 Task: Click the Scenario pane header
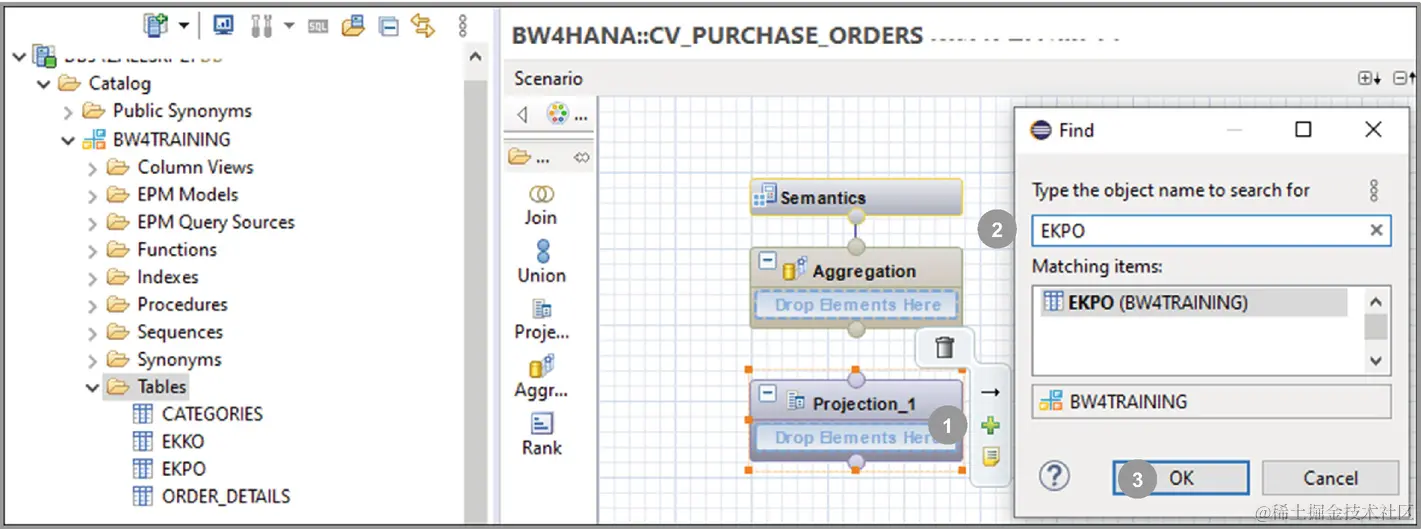click(x=548, y=78)
